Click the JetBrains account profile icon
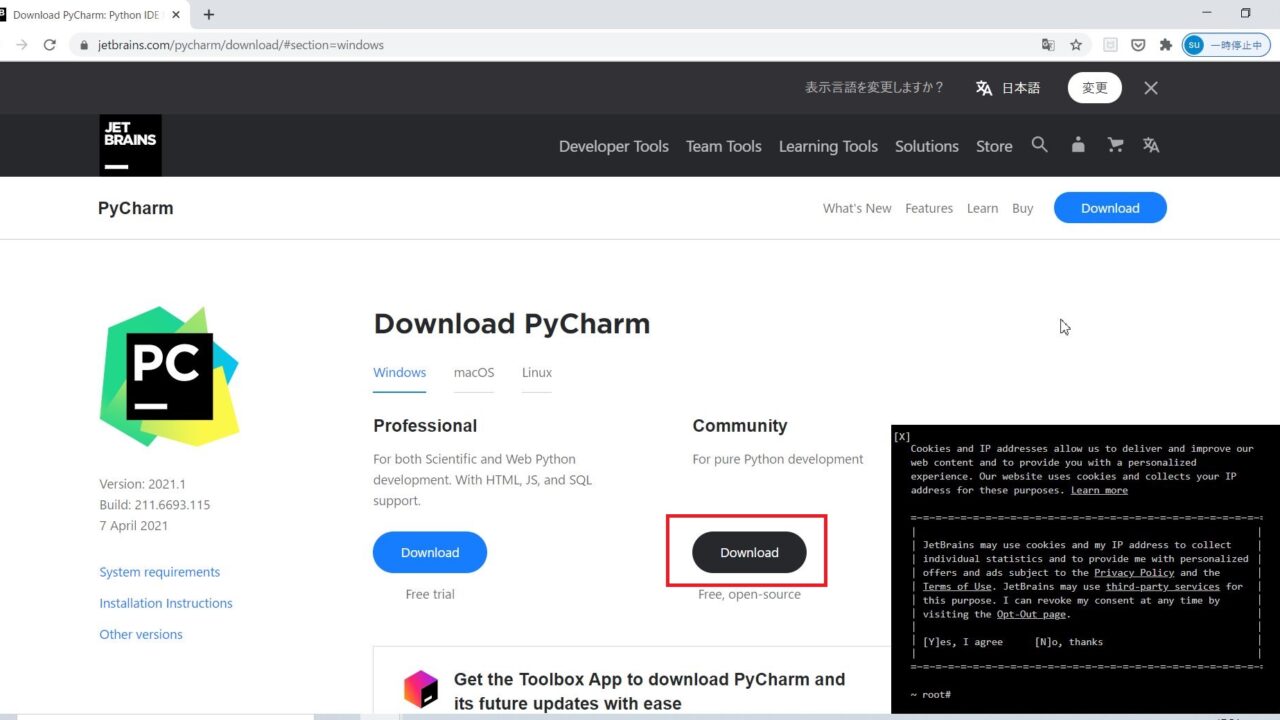 pyautogui.click(x=1077, y=145)
